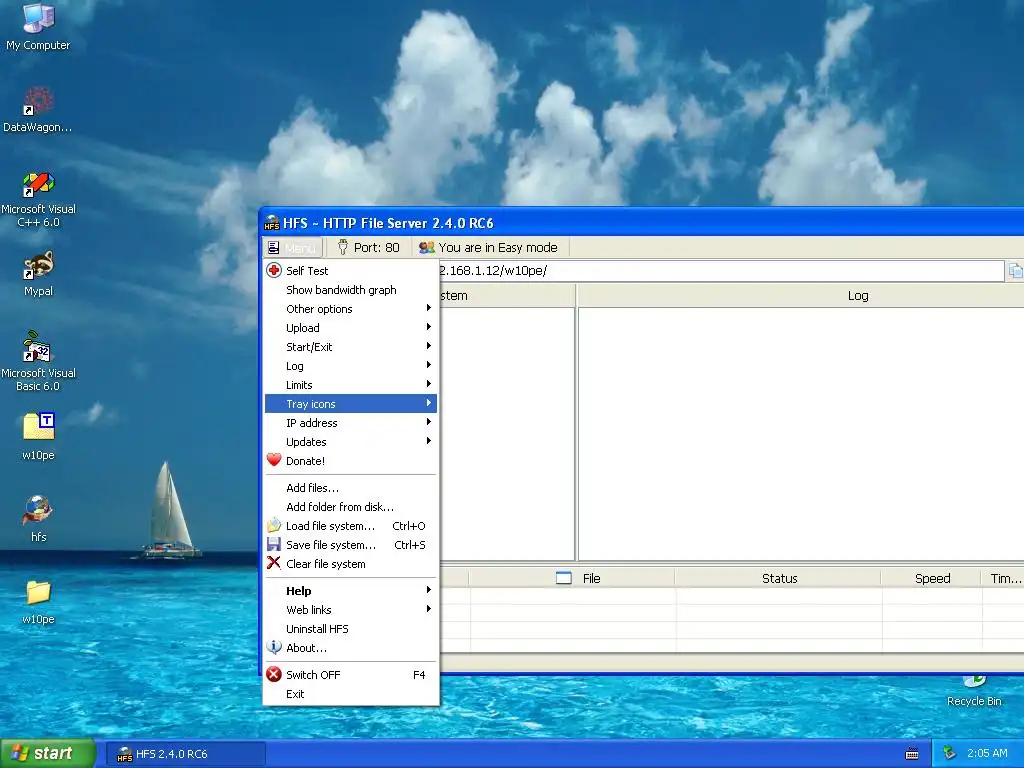Click the HFS 2.4.0 RC6 taskbar button

coord(186,754)
